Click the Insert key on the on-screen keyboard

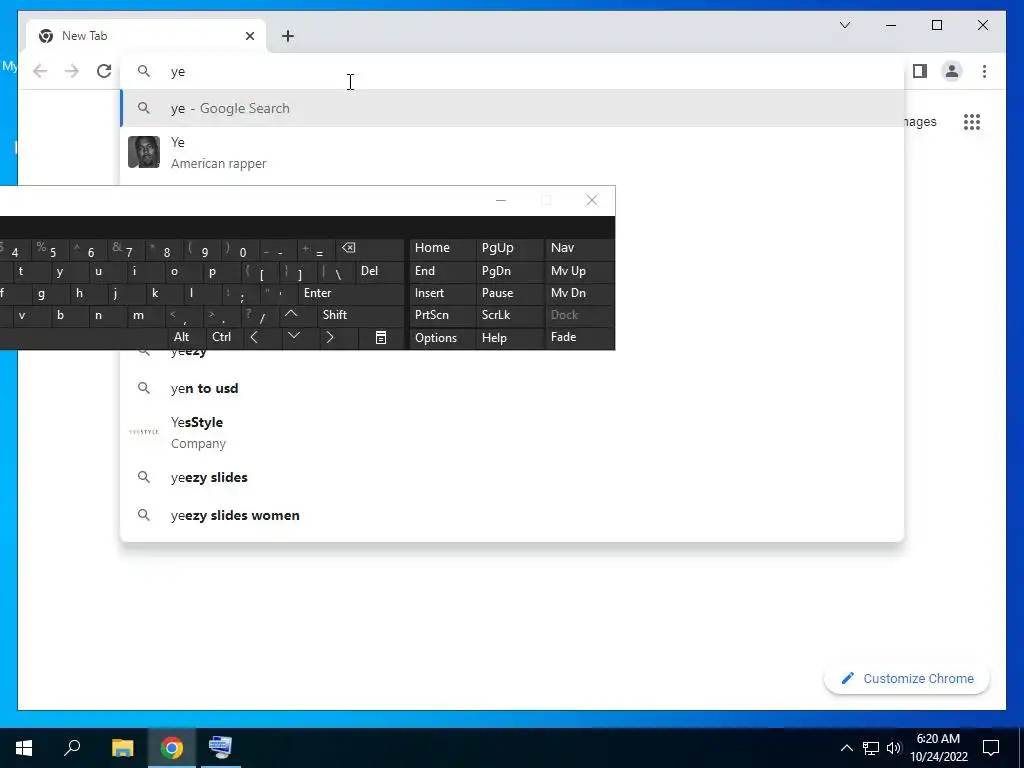[442, 293]
